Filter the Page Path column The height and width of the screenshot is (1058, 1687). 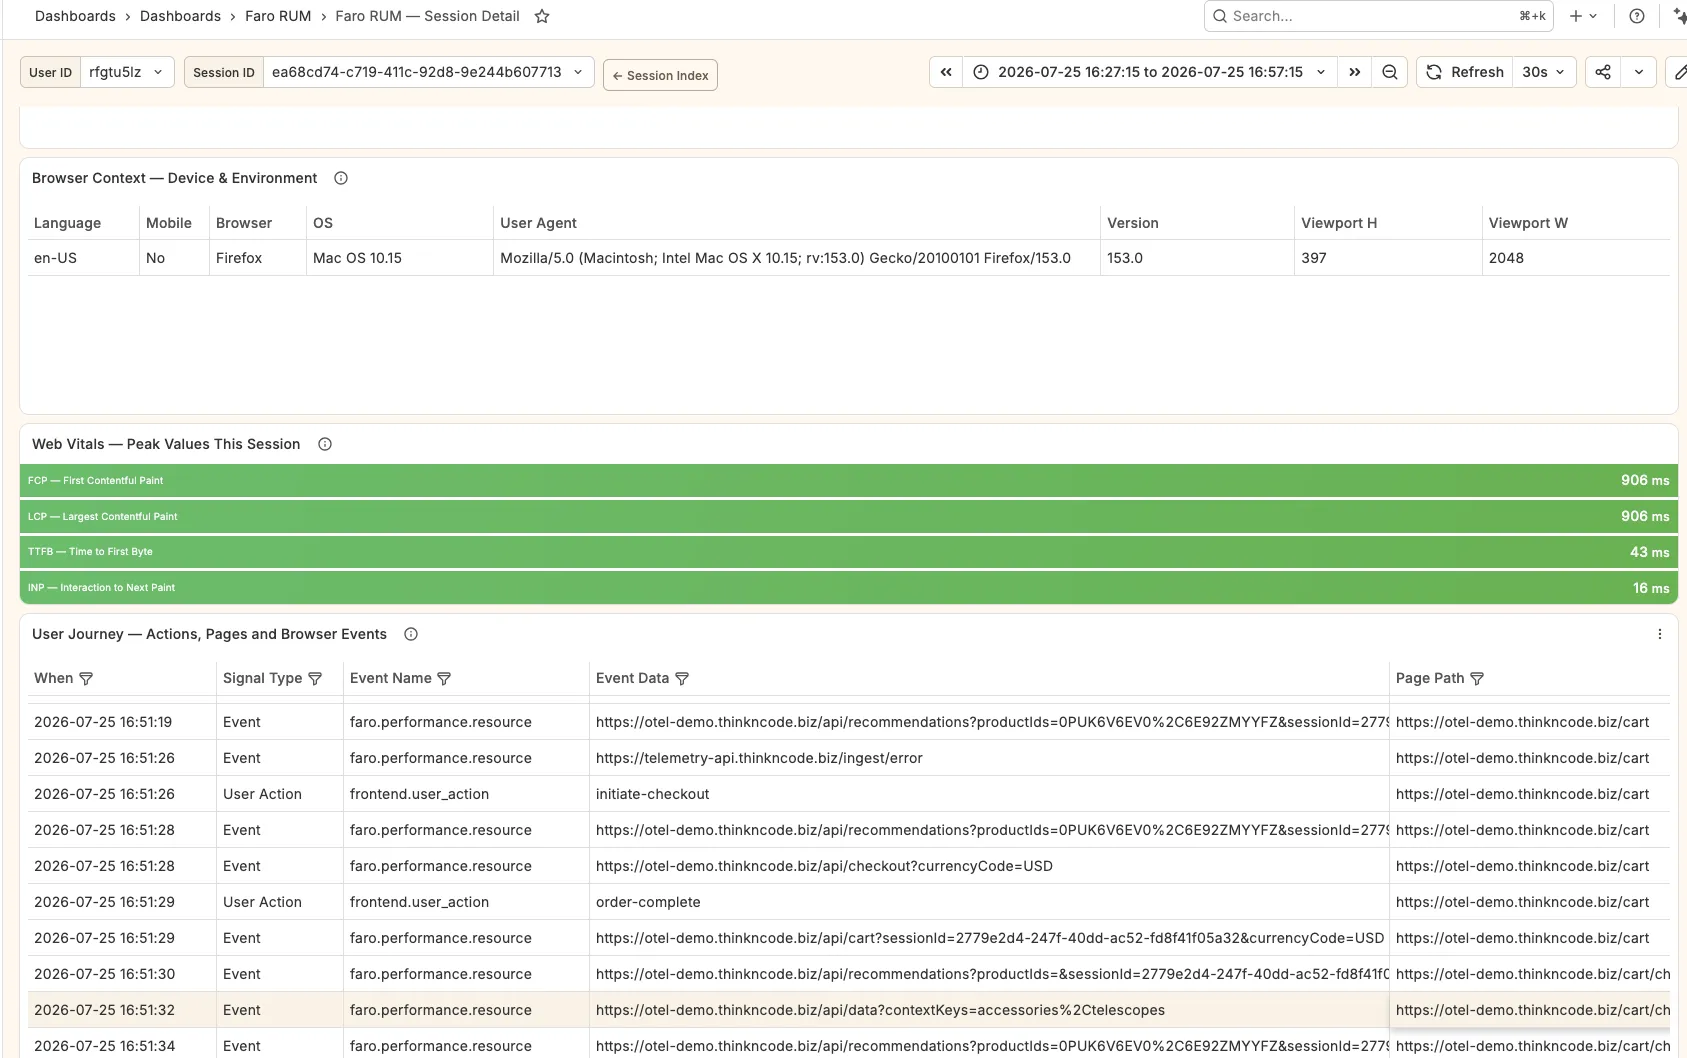[x=1477, y=678]
